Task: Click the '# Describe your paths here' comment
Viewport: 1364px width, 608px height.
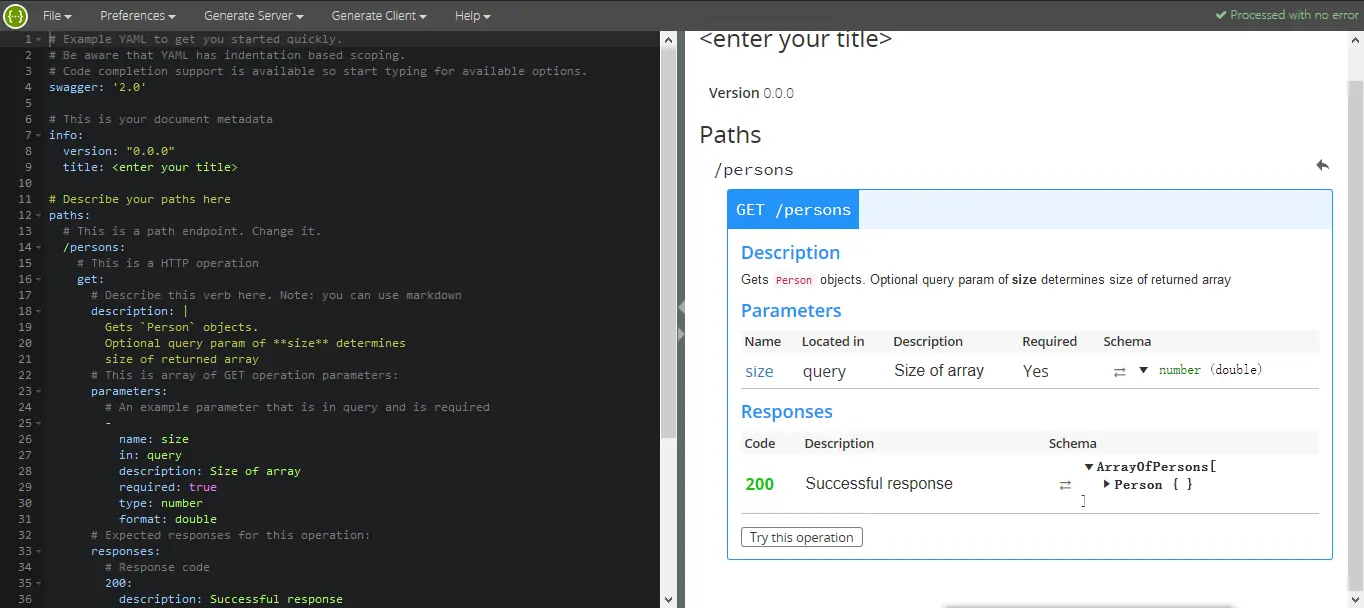Action: pyautogui.click(x=140, y=199)
